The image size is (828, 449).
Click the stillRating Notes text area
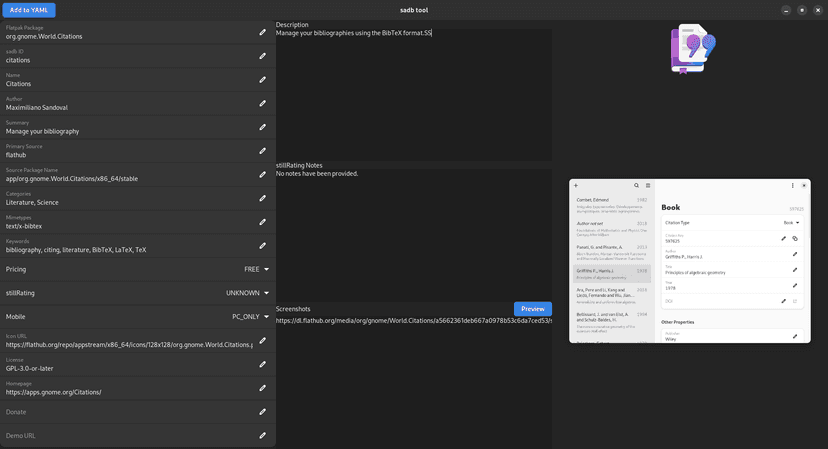point(413,235)
